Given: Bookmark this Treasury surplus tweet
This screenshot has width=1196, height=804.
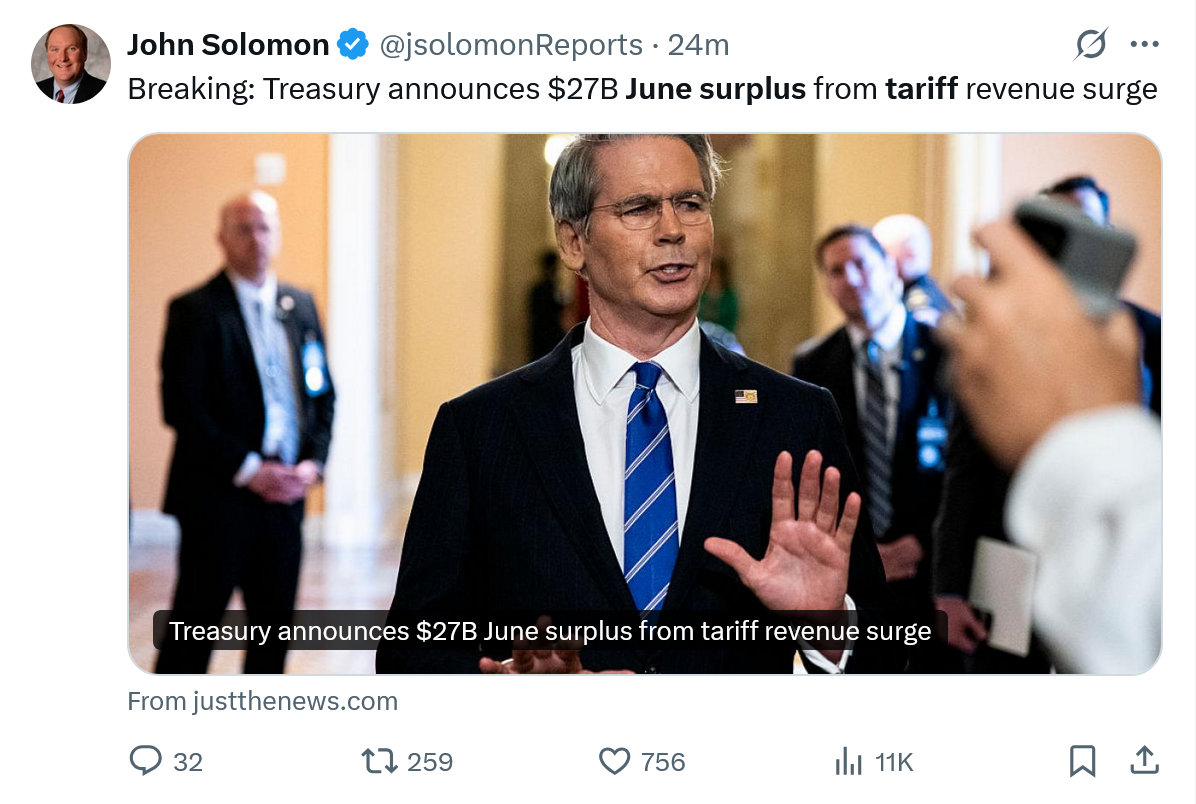Looking at the screenshot, I should pos(1082,761).
